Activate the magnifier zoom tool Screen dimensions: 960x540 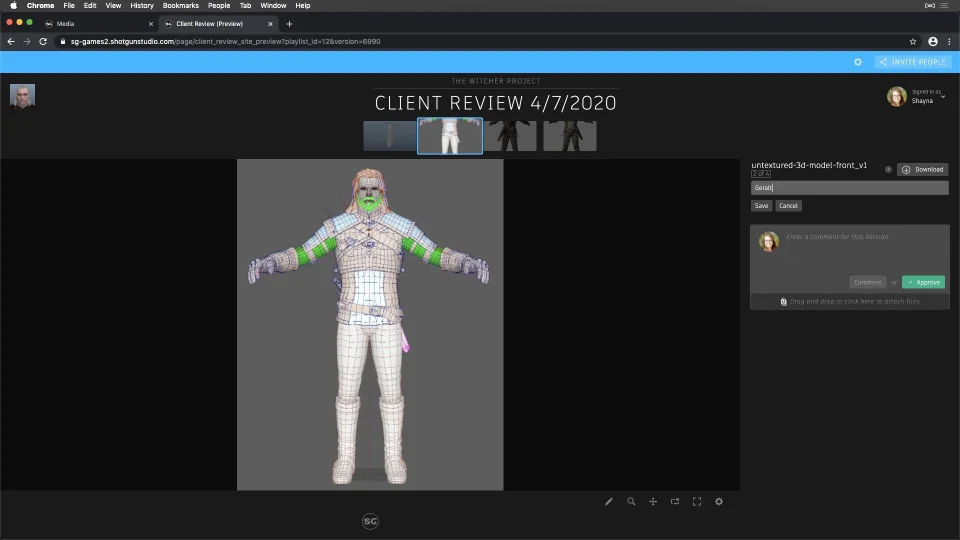631,501
